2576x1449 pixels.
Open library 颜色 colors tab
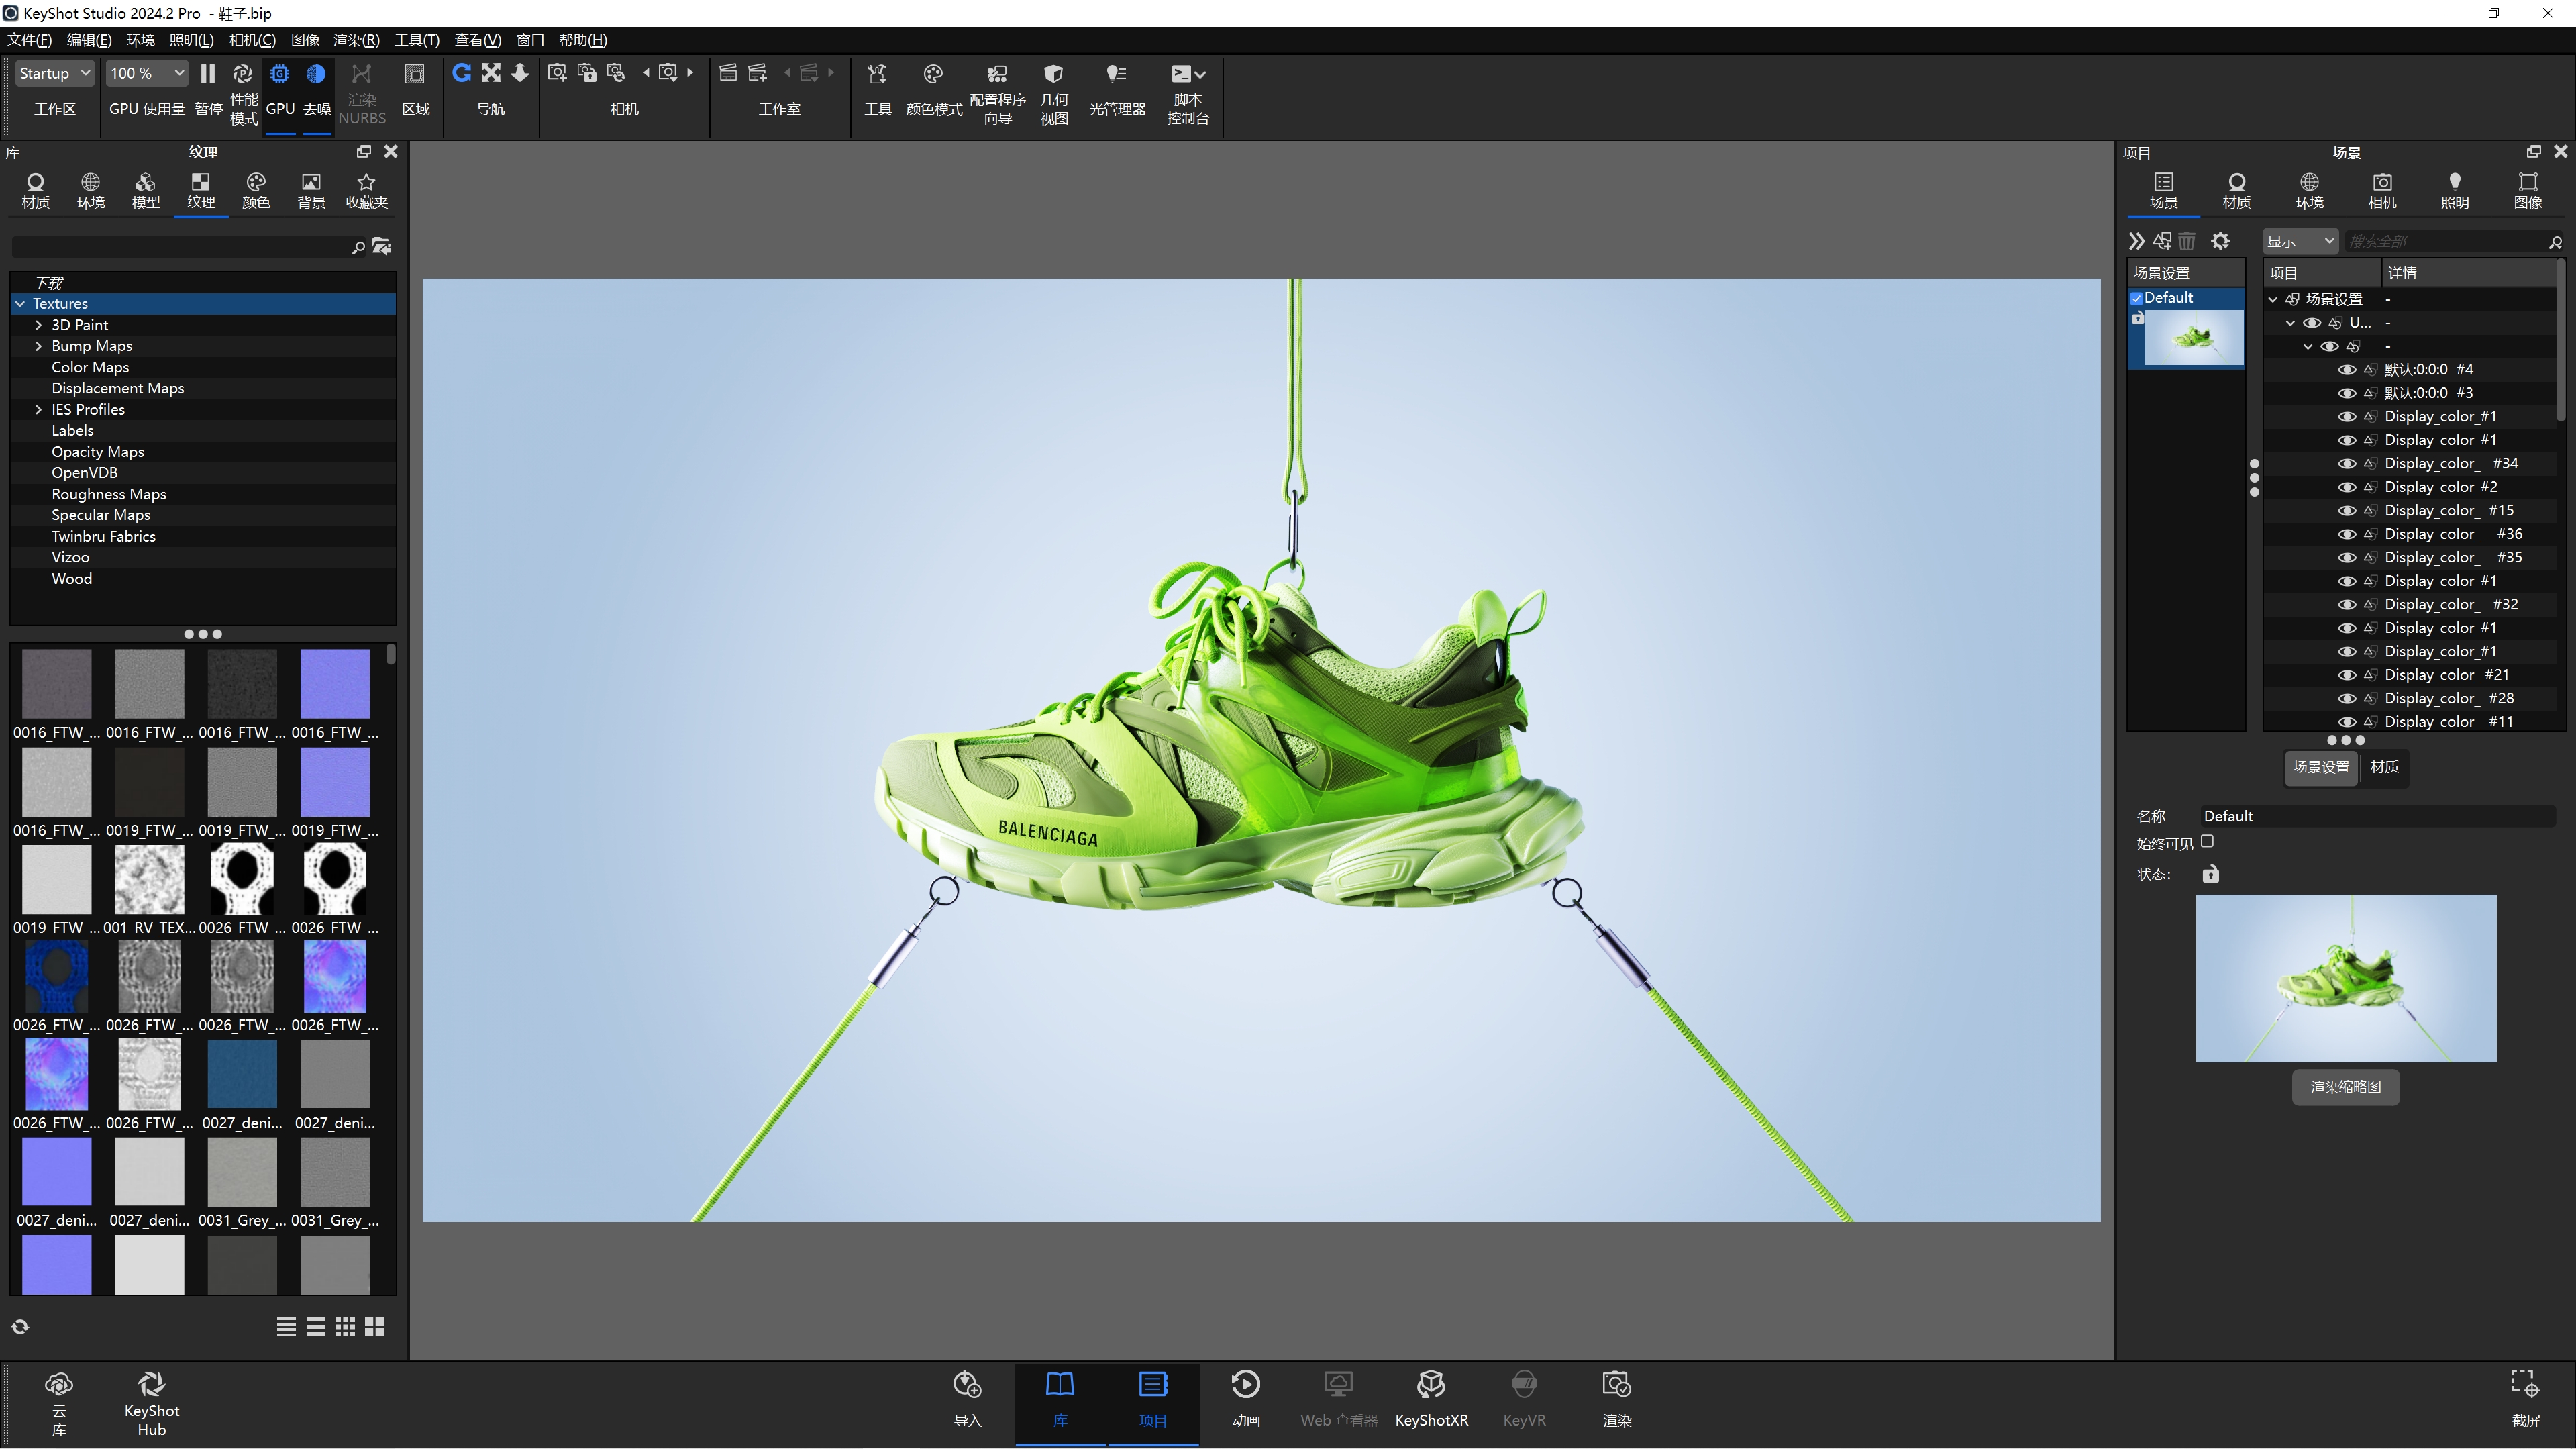pyautogui.click(x=256, y=190)
